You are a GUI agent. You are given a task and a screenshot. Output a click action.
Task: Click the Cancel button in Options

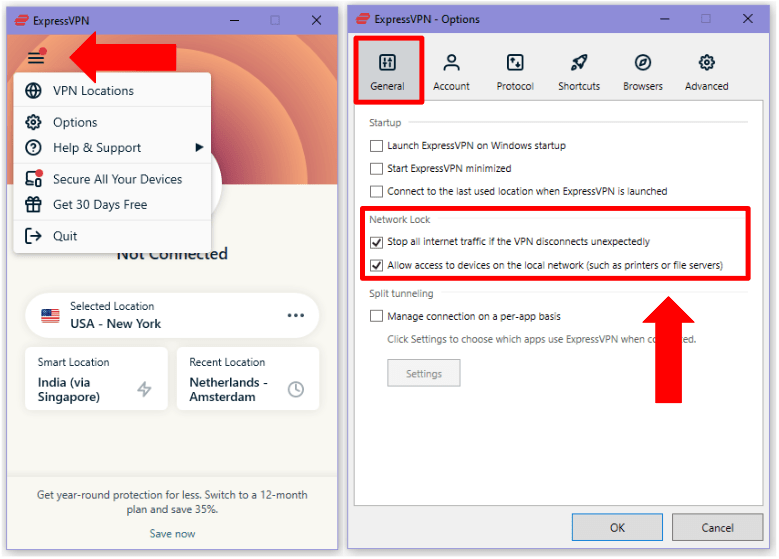point(717,528)
